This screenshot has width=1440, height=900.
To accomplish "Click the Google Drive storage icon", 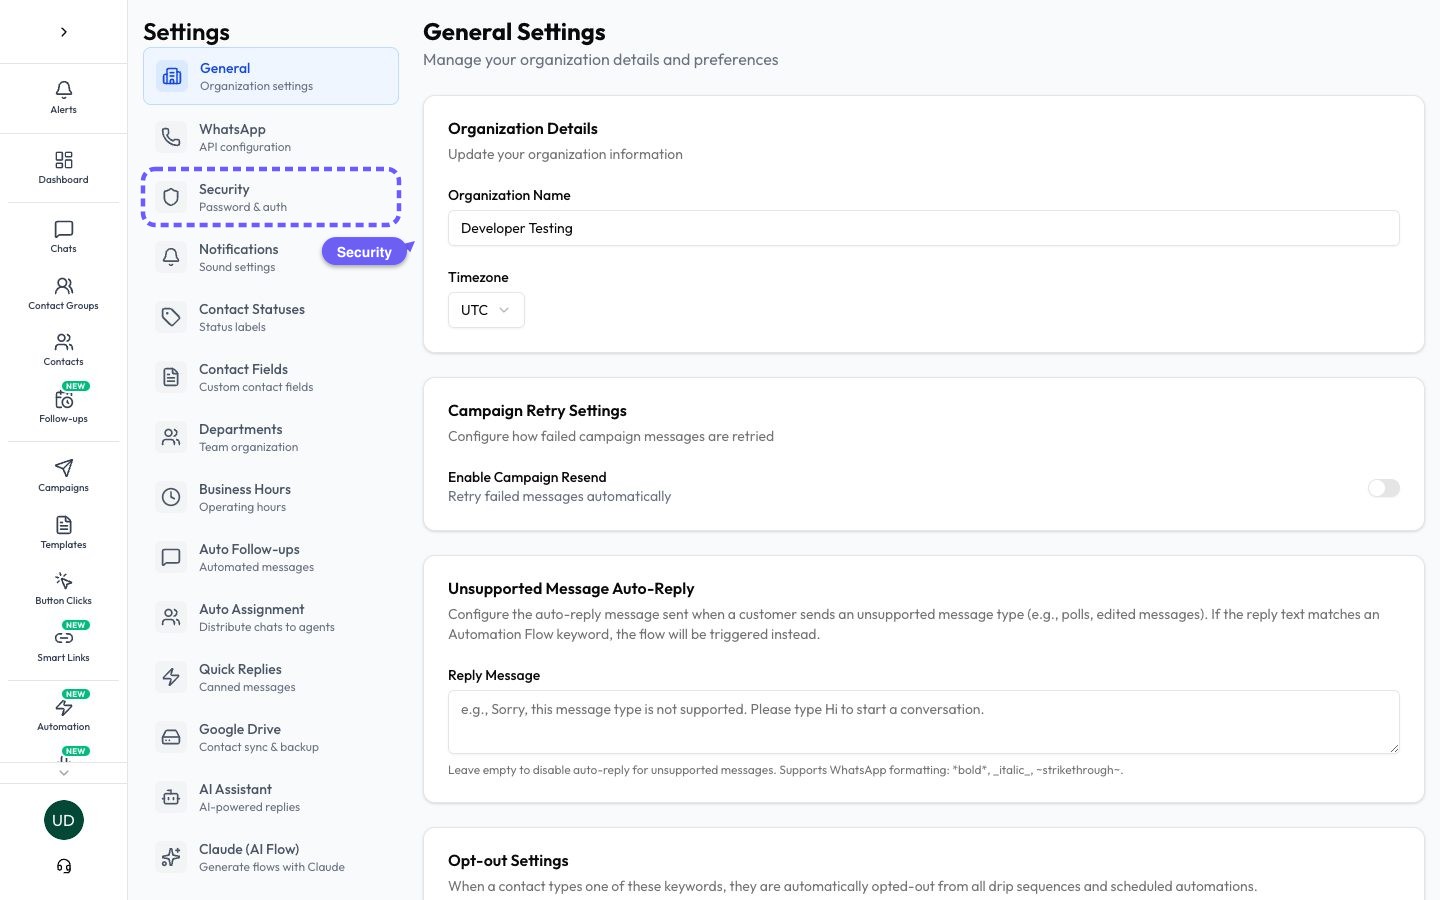I will [x=171, y=737].
